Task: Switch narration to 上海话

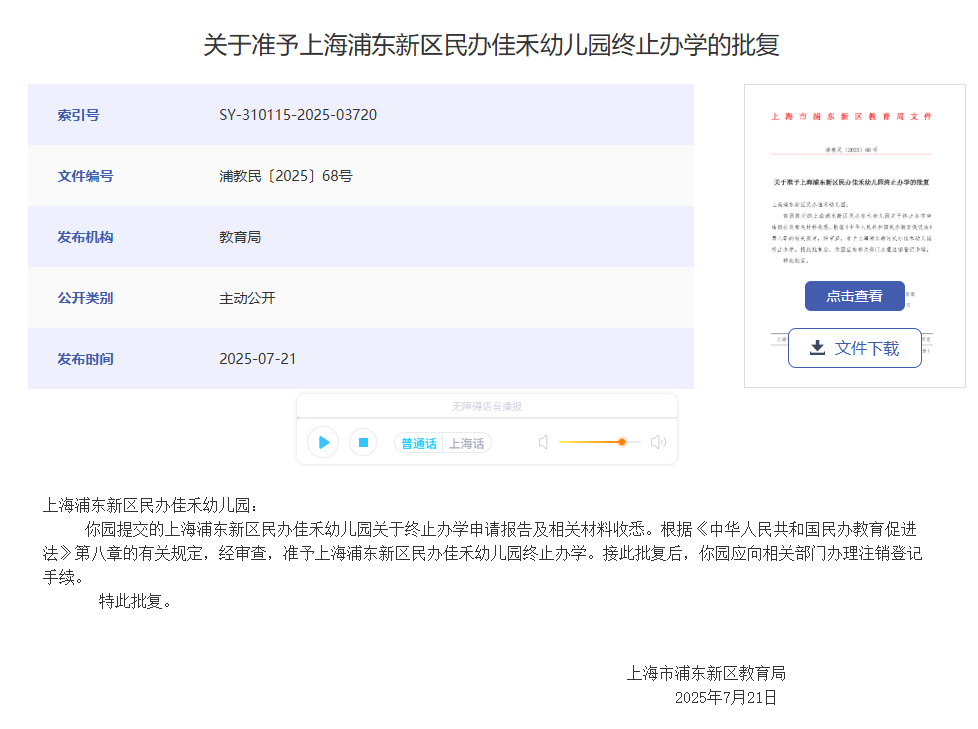Action: point(466,443)
